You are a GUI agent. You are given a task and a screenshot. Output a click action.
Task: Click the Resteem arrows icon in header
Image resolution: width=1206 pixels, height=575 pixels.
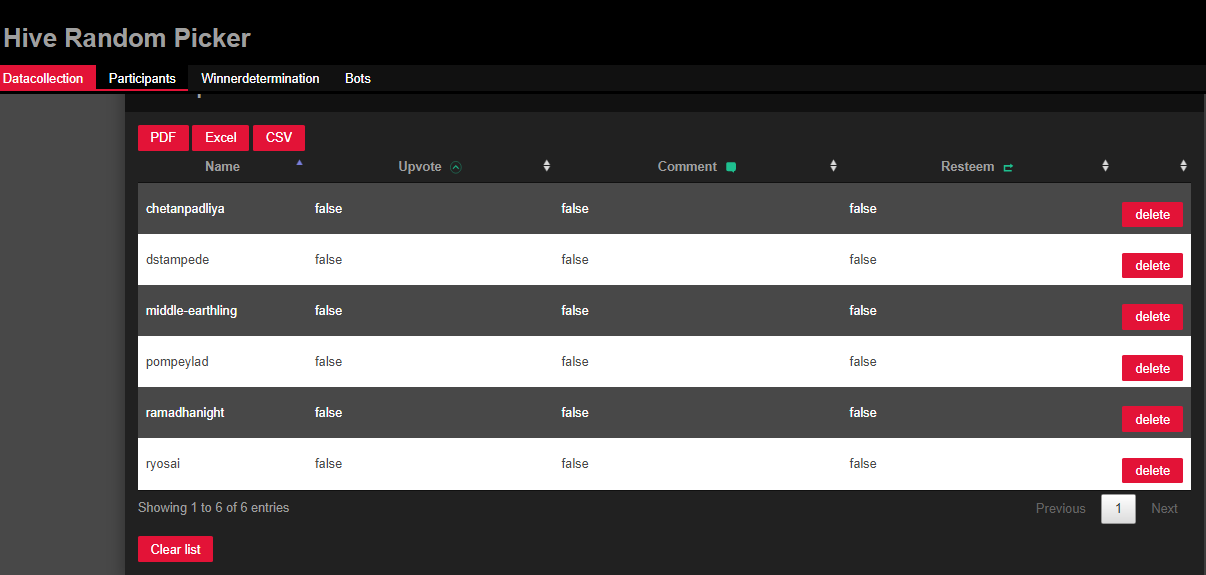click(x=1008, y=167)
